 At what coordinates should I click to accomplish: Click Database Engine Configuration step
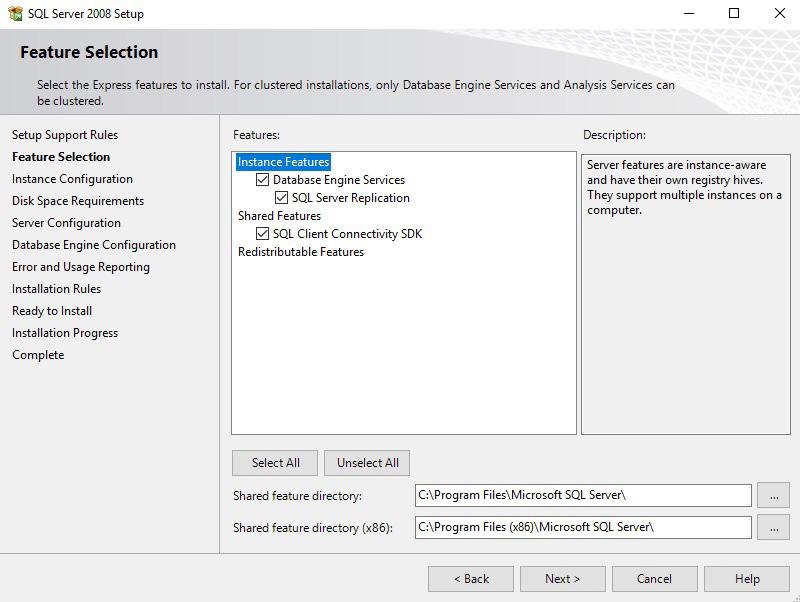(94, 245)
